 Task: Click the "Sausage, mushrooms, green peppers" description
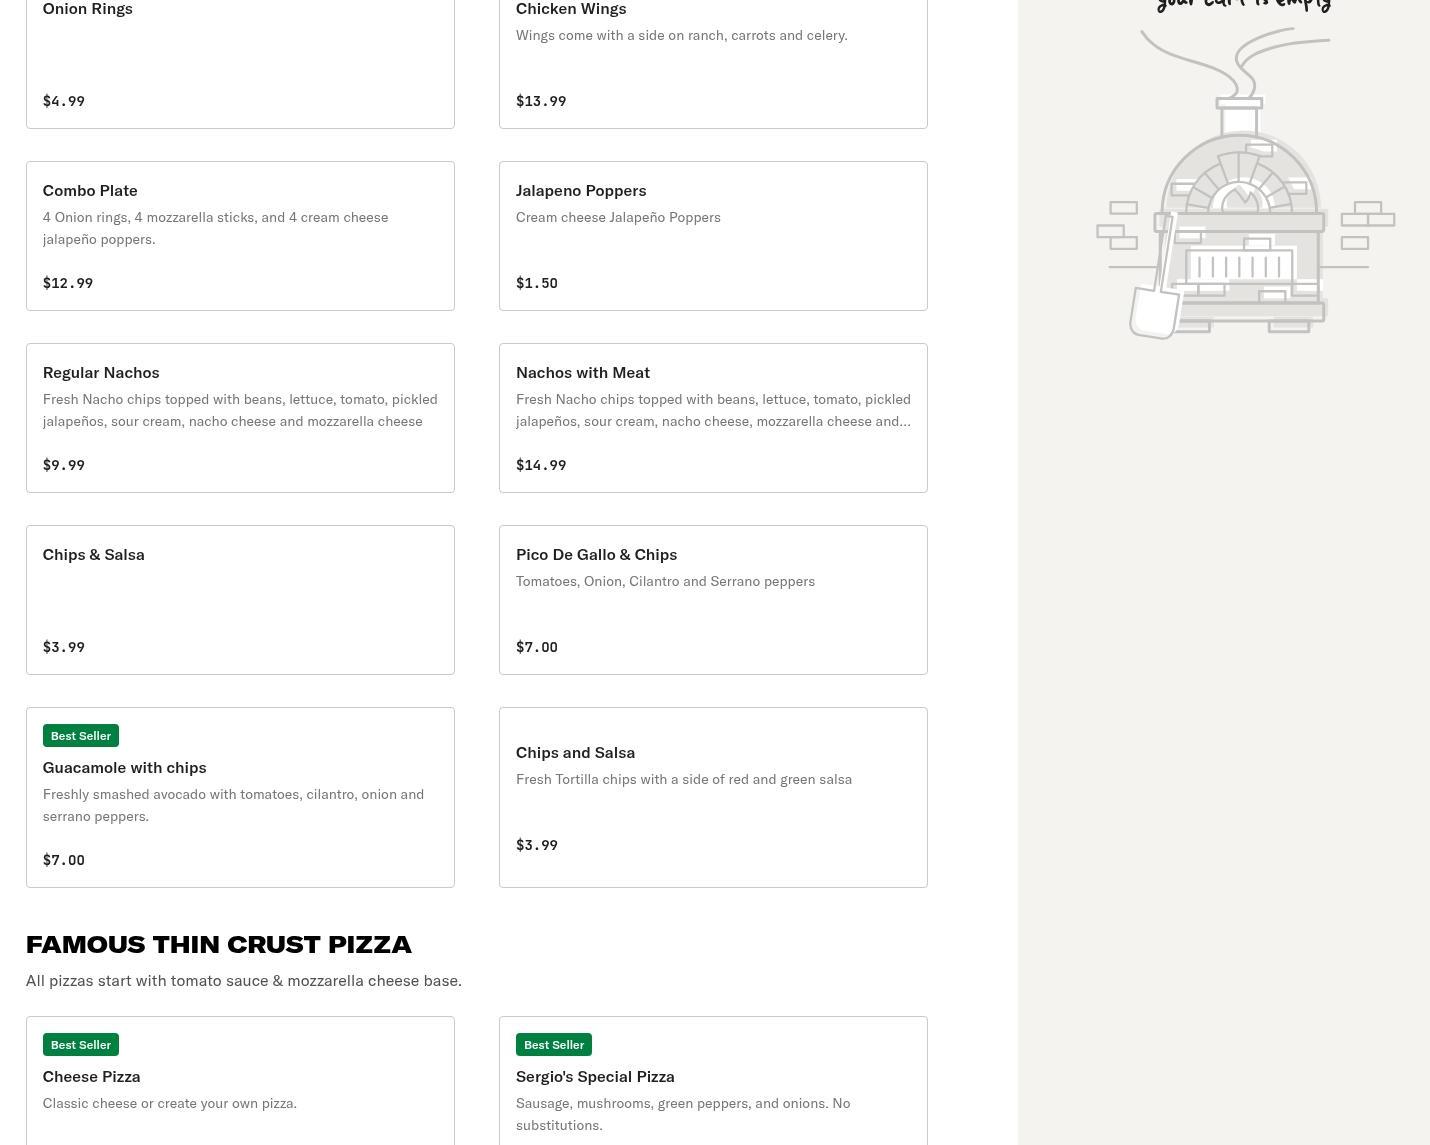click(x=683, y=1114)
